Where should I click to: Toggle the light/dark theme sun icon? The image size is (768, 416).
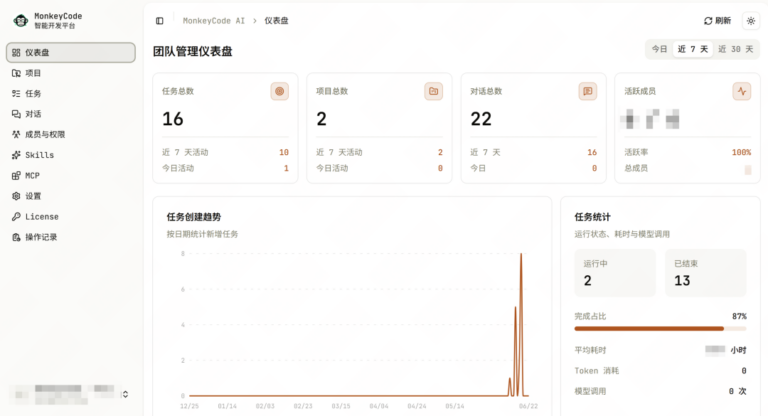(x=751, y=21)
